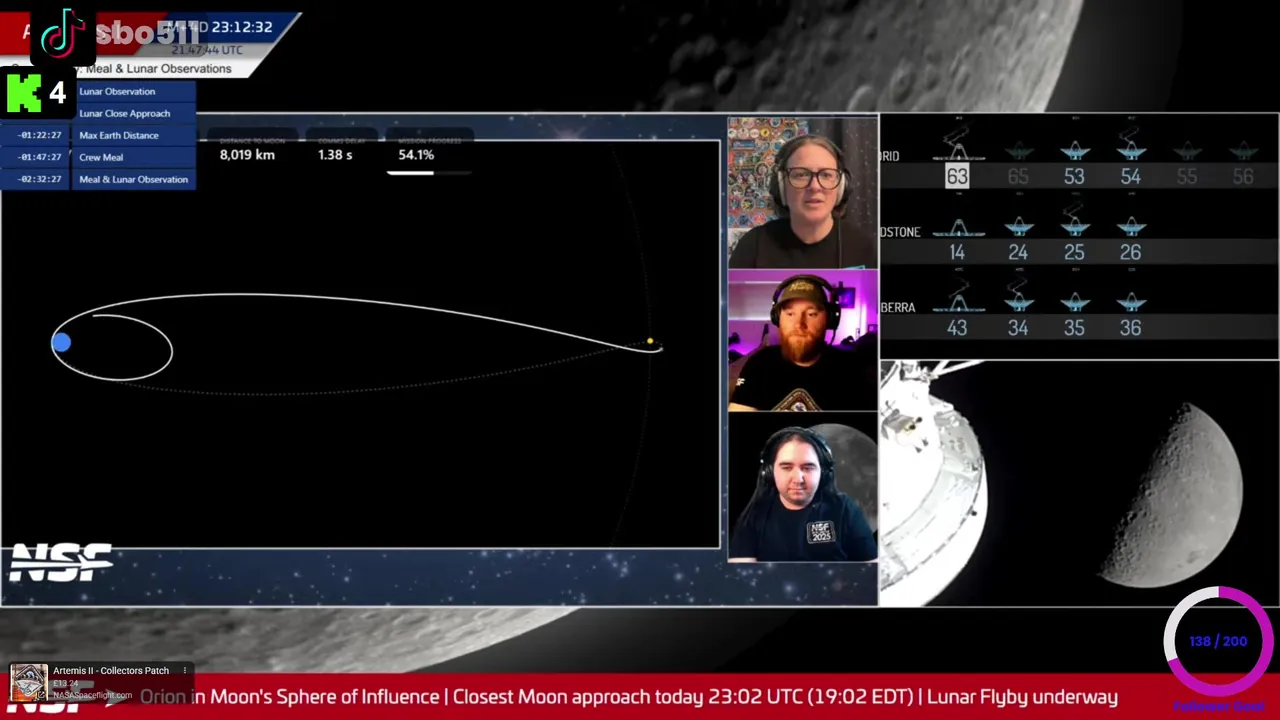
Task: Click the 1.38 s comms delay readout
Action: 335,155
